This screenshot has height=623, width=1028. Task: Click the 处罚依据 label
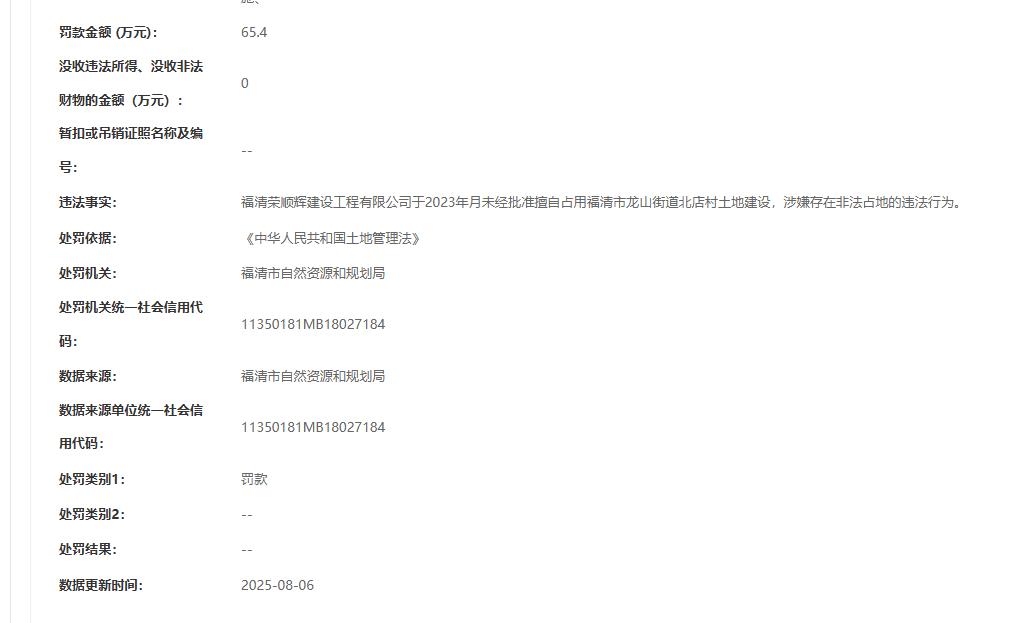[x=88, y=238]
